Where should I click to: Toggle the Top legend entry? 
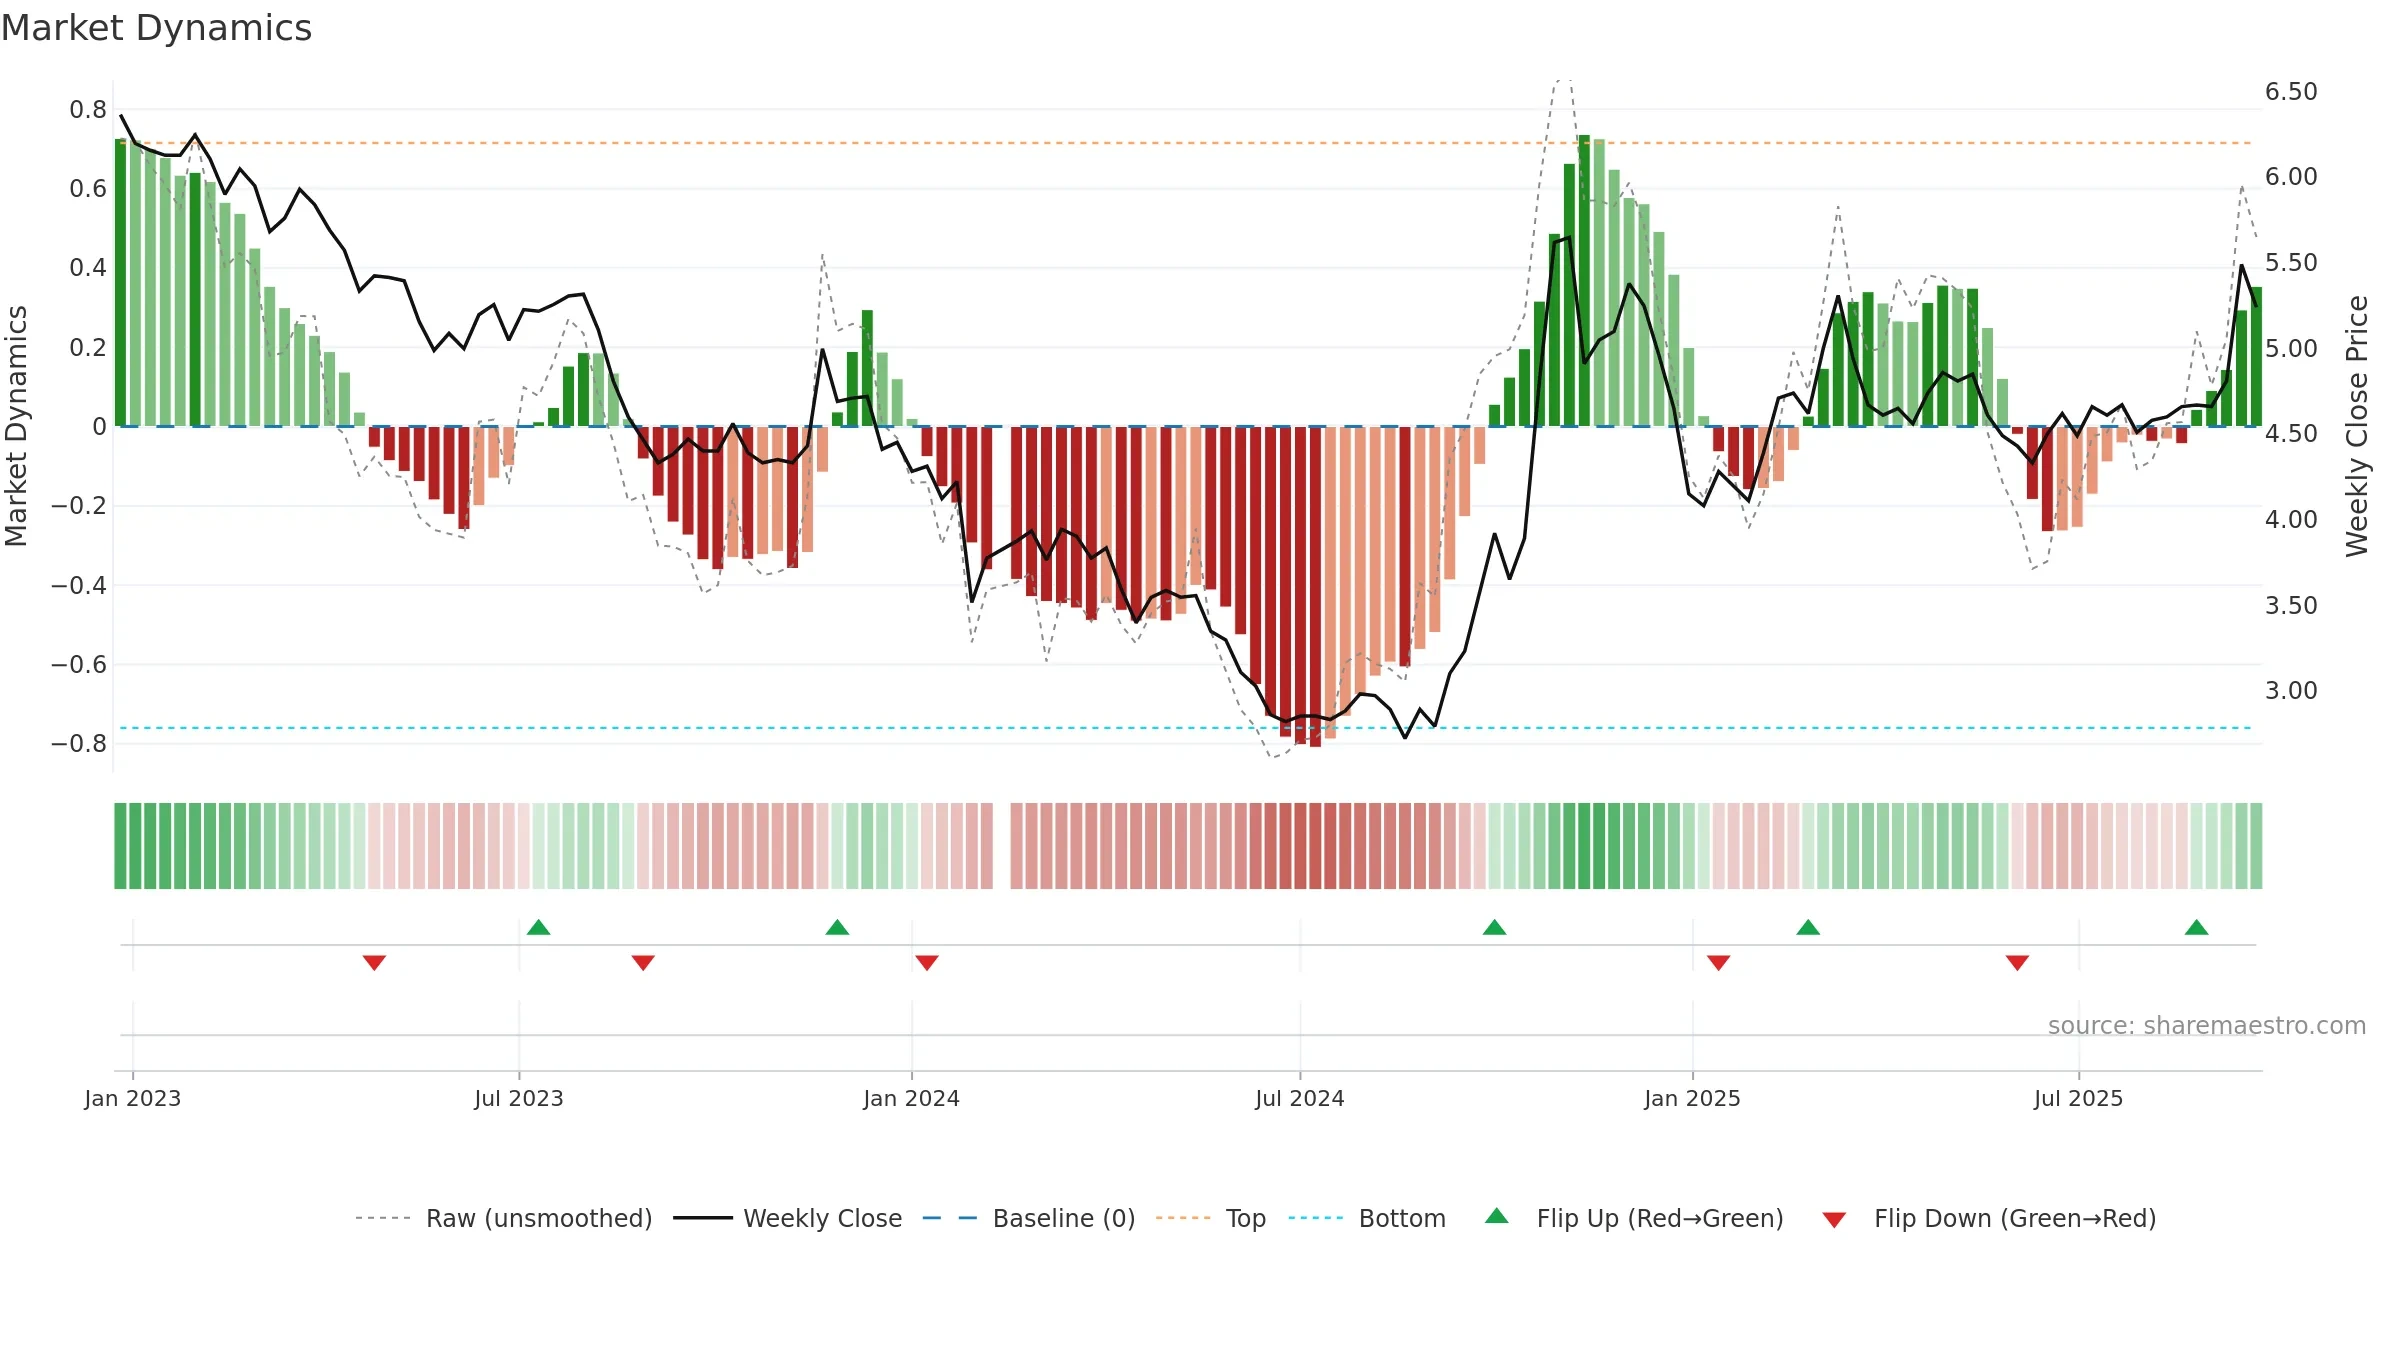click(x=1211, y=1218)
